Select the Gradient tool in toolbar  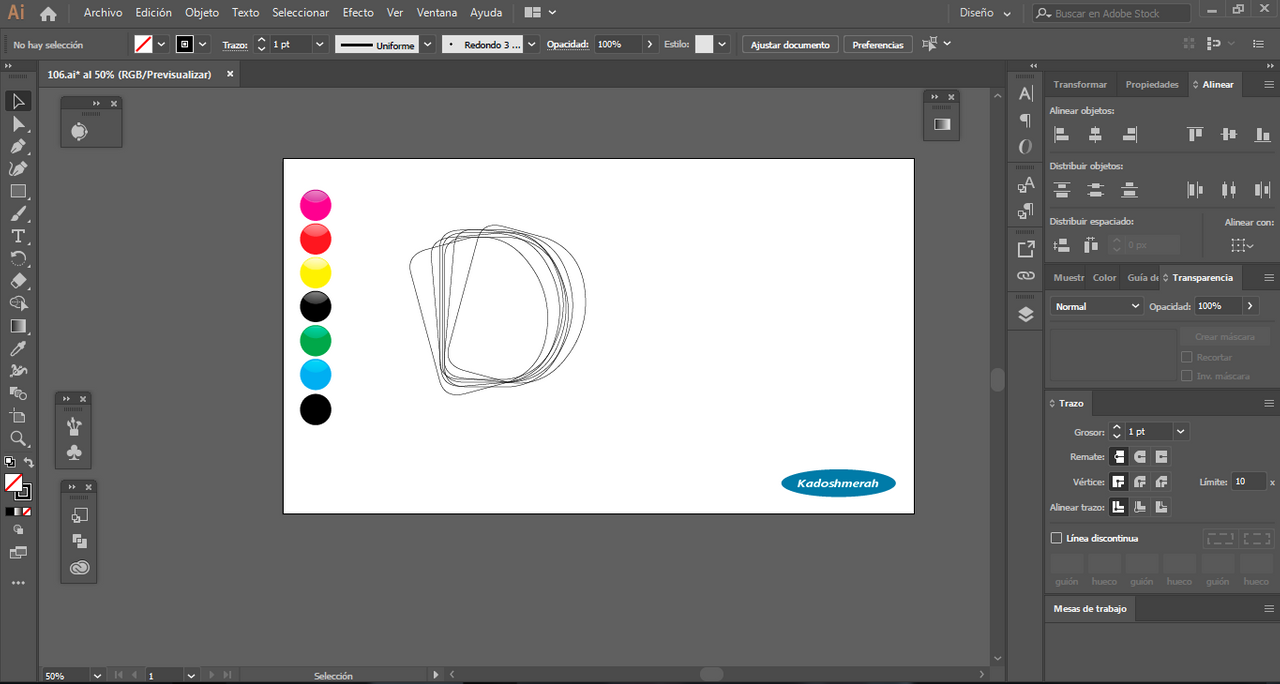tap(18, 326)
